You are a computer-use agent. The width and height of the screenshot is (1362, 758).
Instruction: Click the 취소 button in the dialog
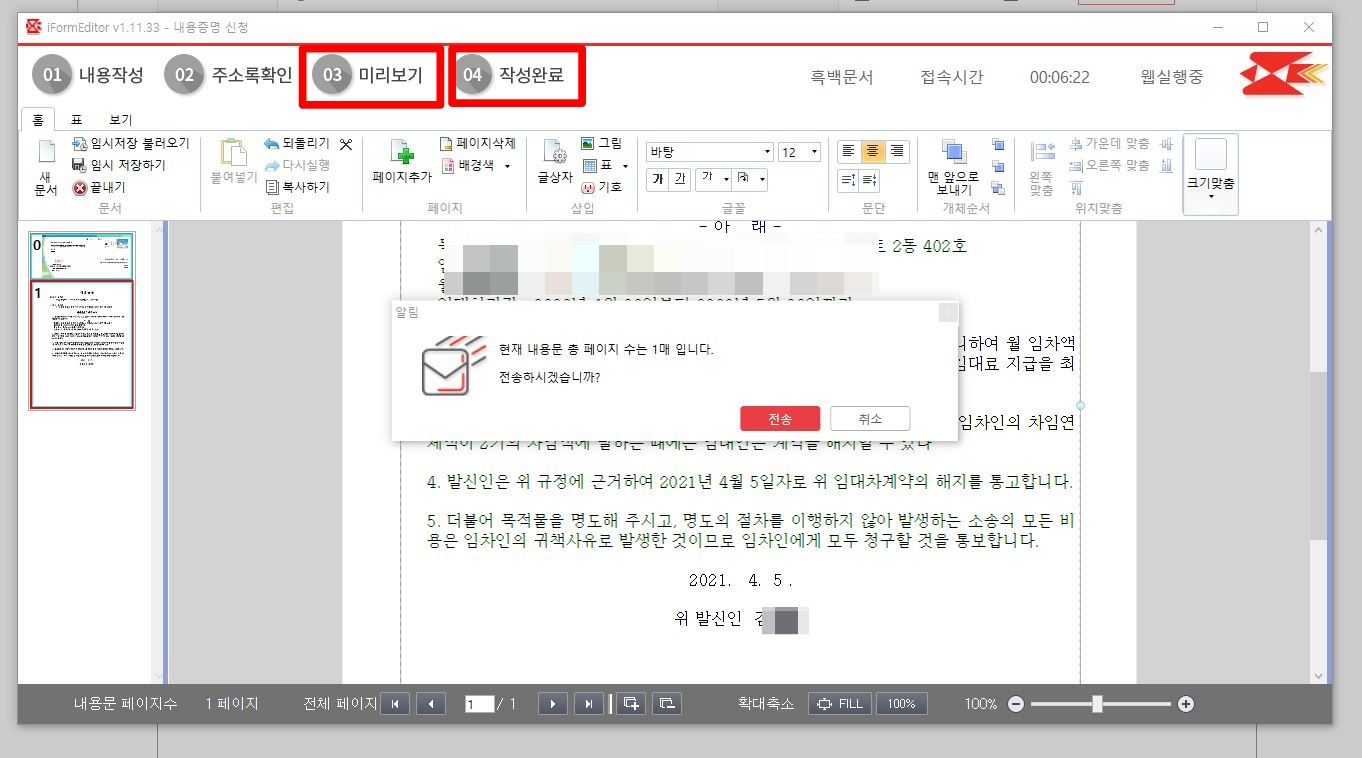[870, 418]
